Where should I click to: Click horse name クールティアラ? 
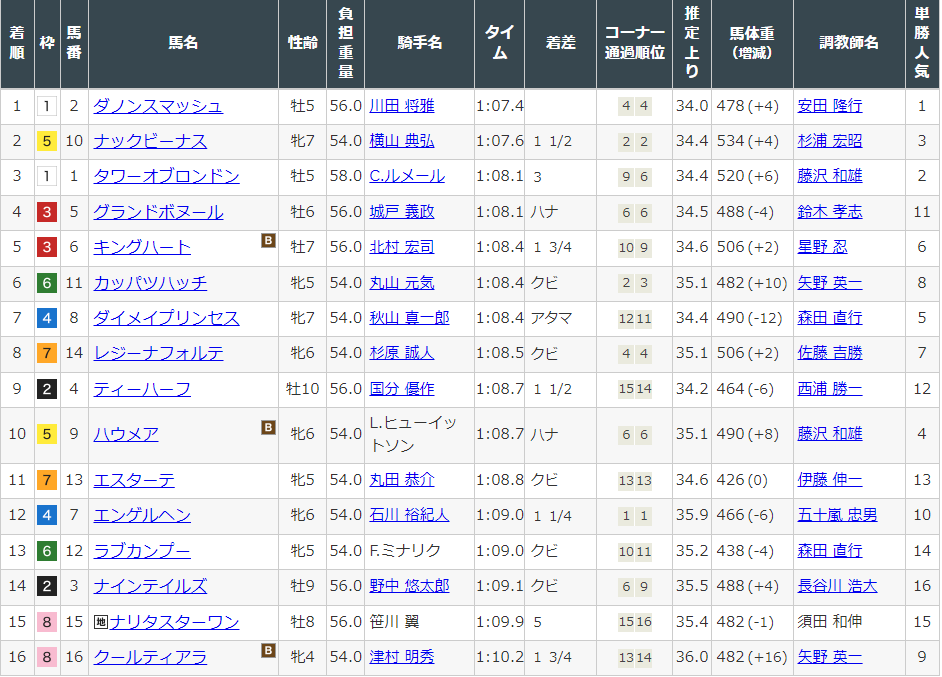[150, 657]
